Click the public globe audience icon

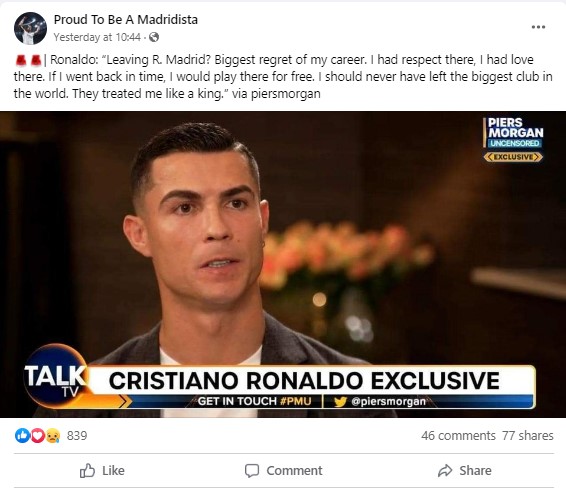[154, 37]
